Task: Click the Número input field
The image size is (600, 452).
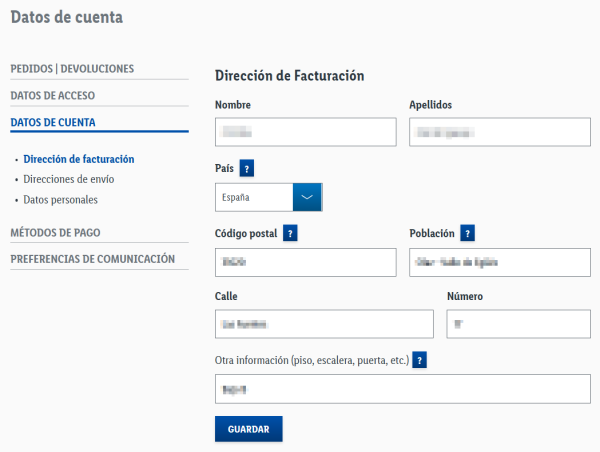Action: [x=518, y=324]
